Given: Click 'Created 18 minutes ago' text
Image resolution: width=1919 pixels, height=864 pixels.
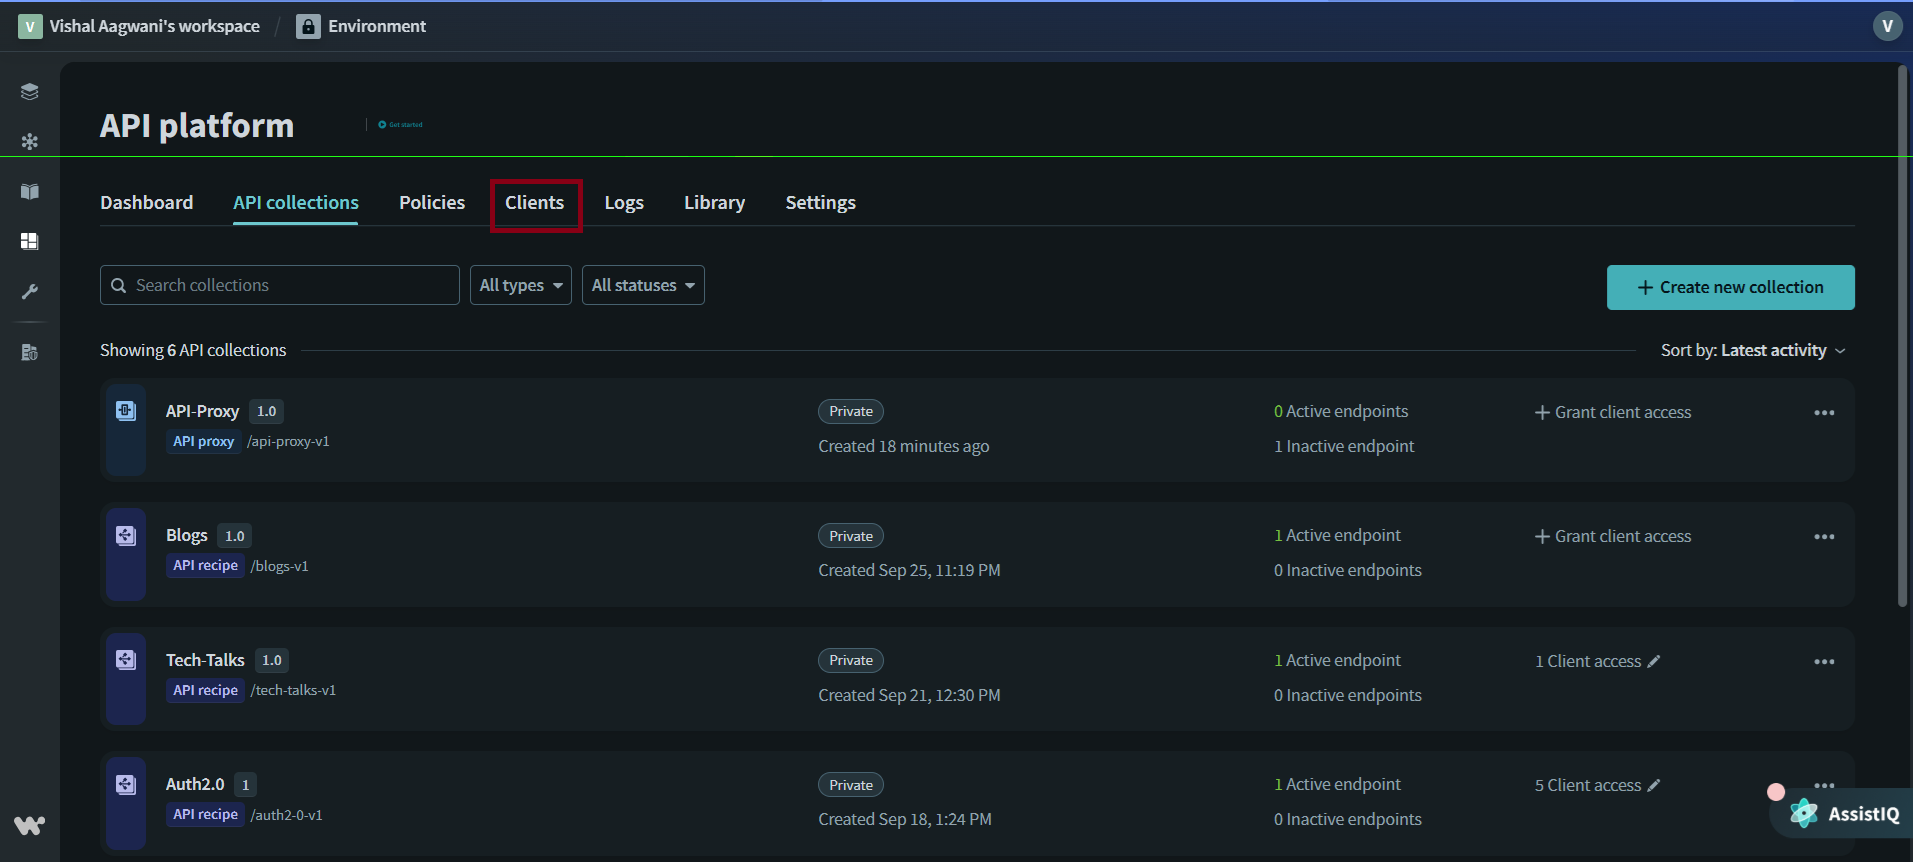Looking at the screenshot, I should pyautogui.click(x=904, y=446).
